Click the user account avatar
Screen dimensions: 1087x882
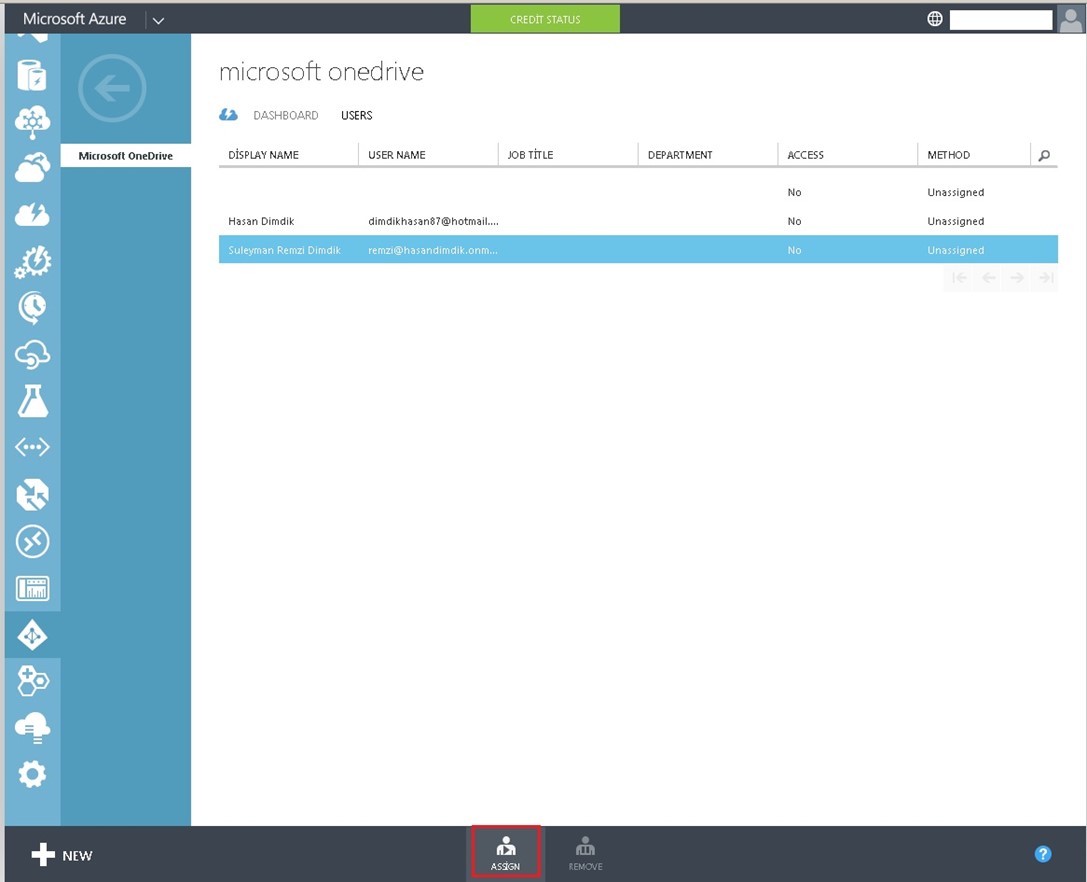click(x=1070, y=19)
